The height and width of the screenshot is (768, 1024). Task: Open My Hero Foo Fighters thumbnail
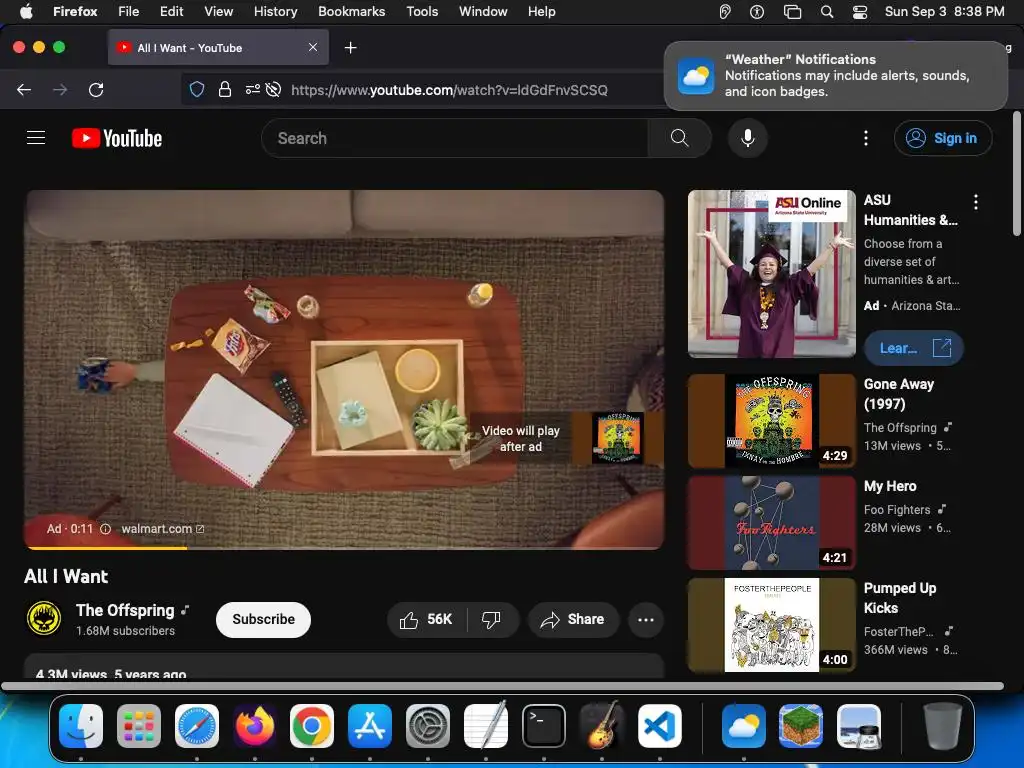[771, 522]
